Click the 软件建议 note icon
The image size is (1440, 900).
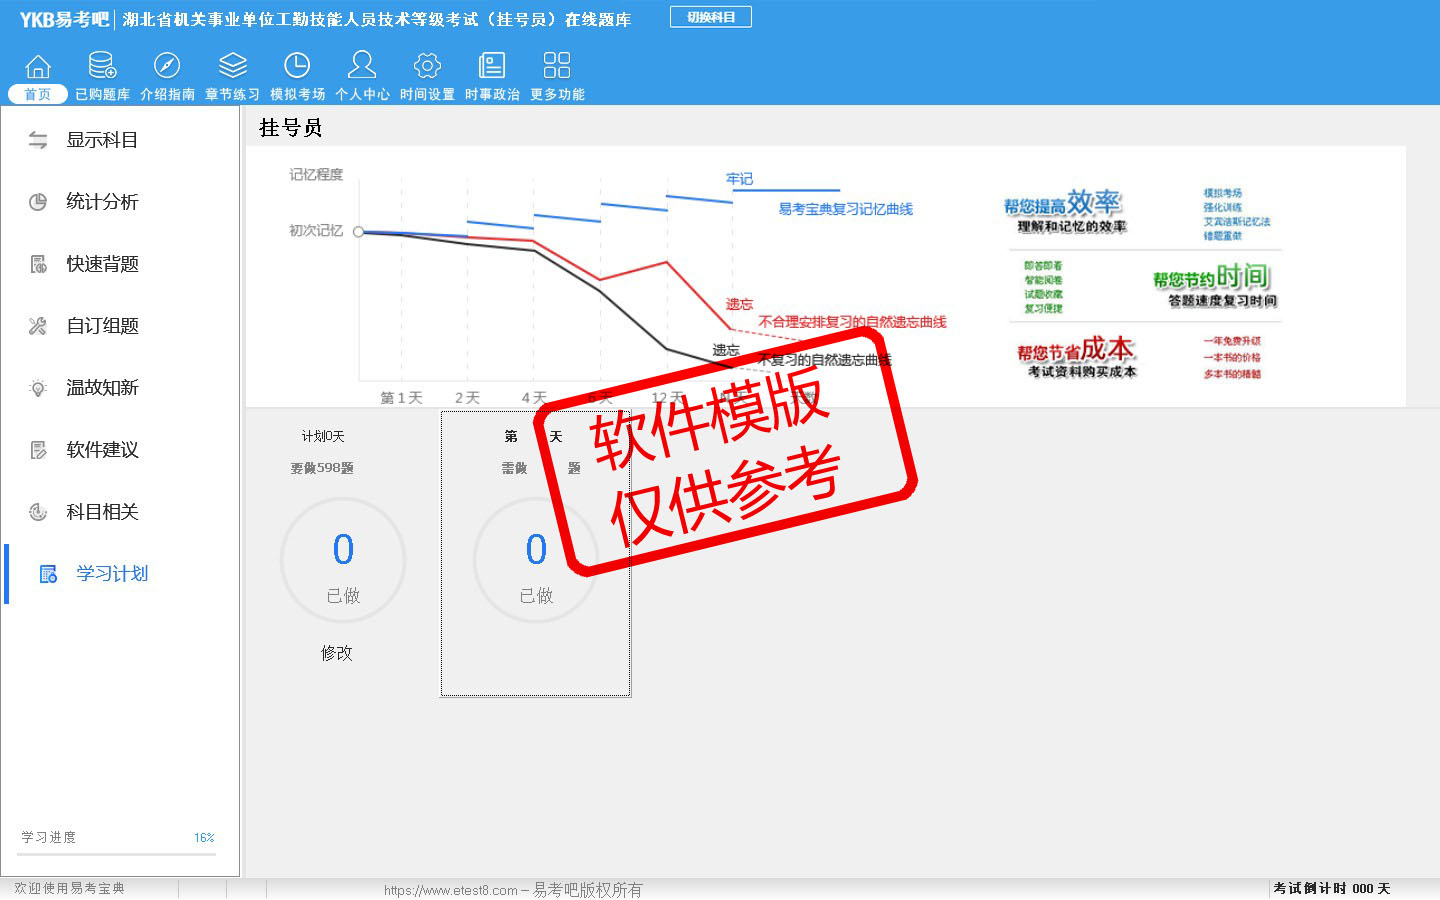38,450
